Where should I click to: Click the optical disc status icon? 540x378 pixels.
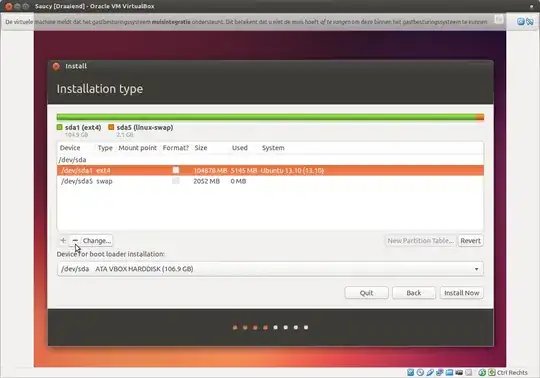[420, 372]
